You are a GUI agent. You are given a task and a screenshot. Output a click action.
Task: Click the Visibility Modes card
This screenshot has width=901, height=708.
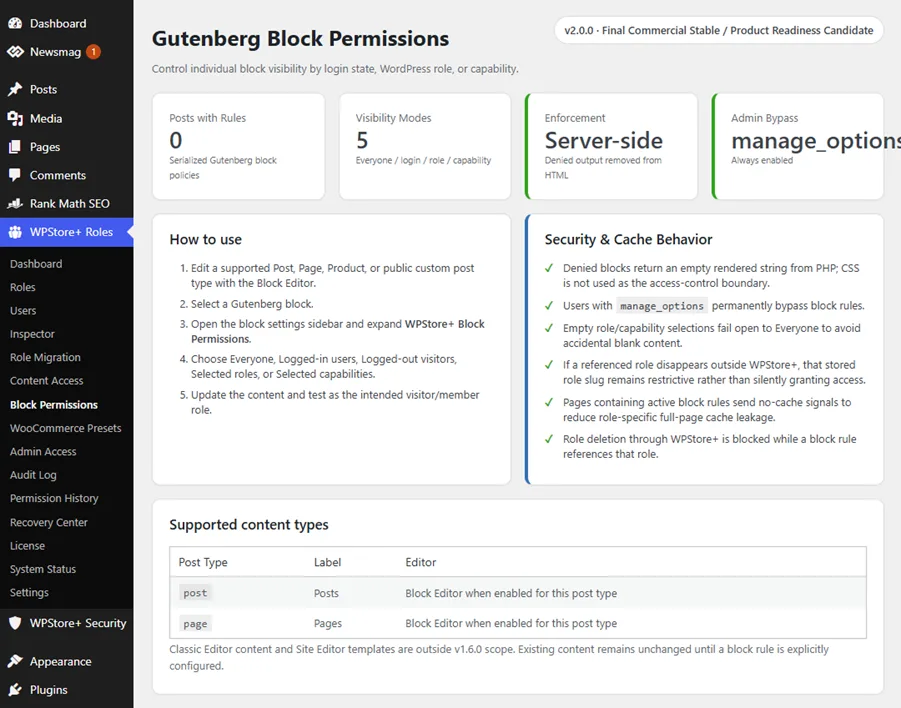coord(425,147)
